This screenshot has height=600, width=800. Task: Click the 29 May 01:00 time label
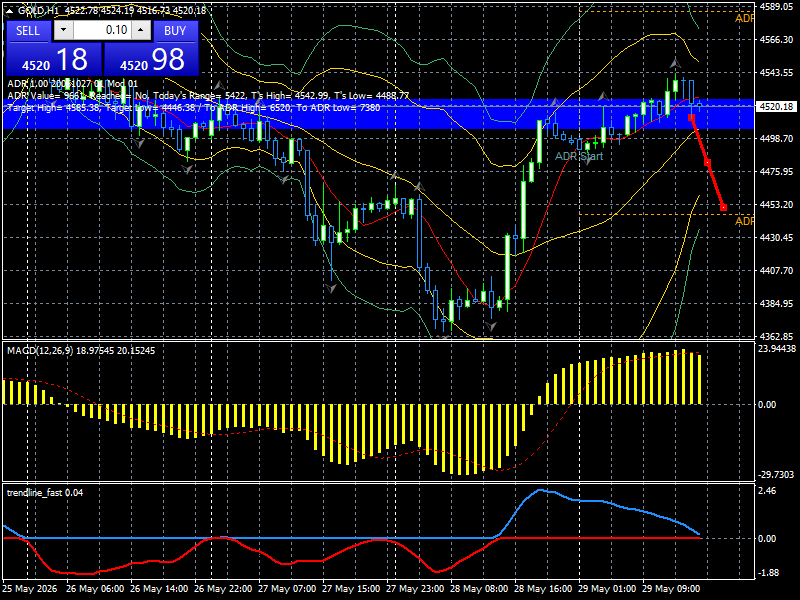[607, 589]
